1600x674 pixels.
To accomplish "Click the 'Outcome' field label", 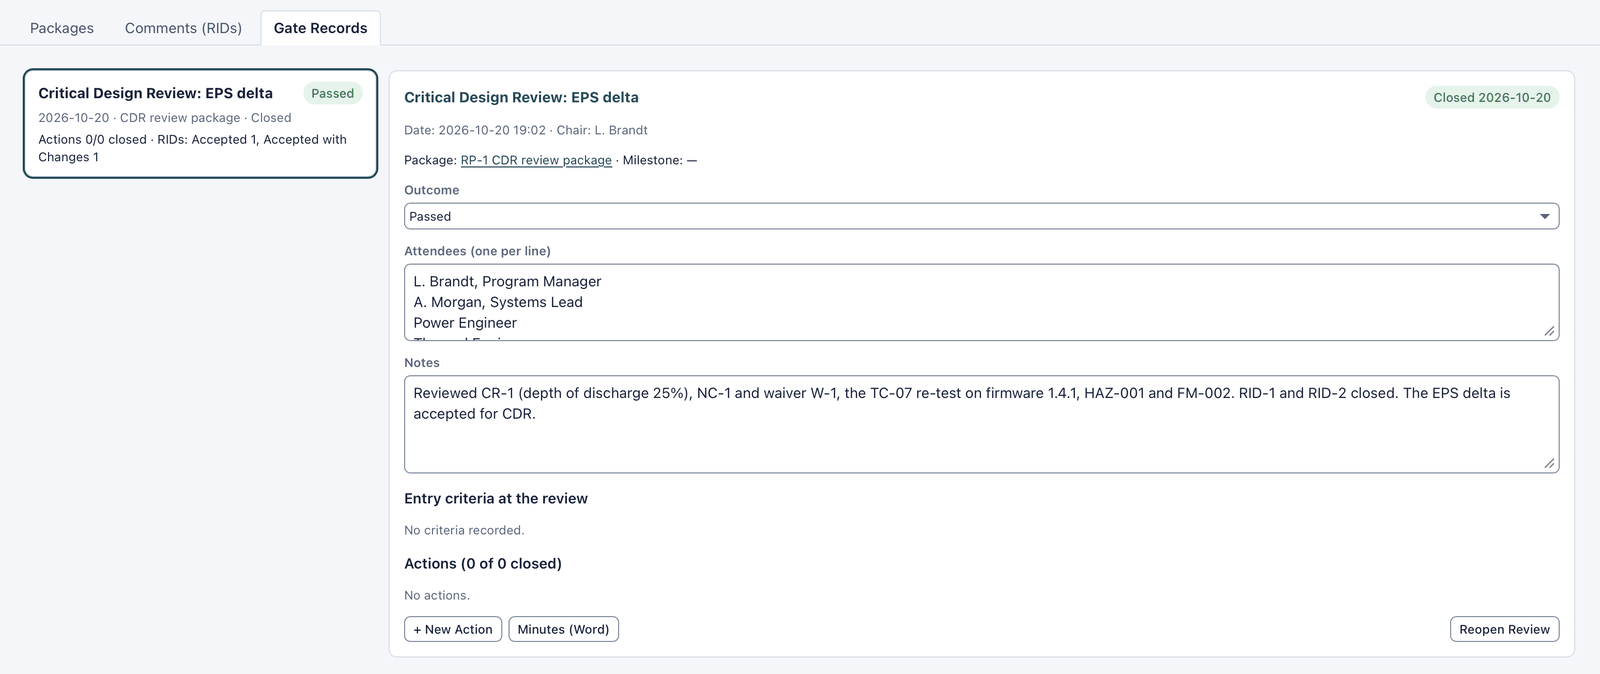I will [x=432, y=190].
